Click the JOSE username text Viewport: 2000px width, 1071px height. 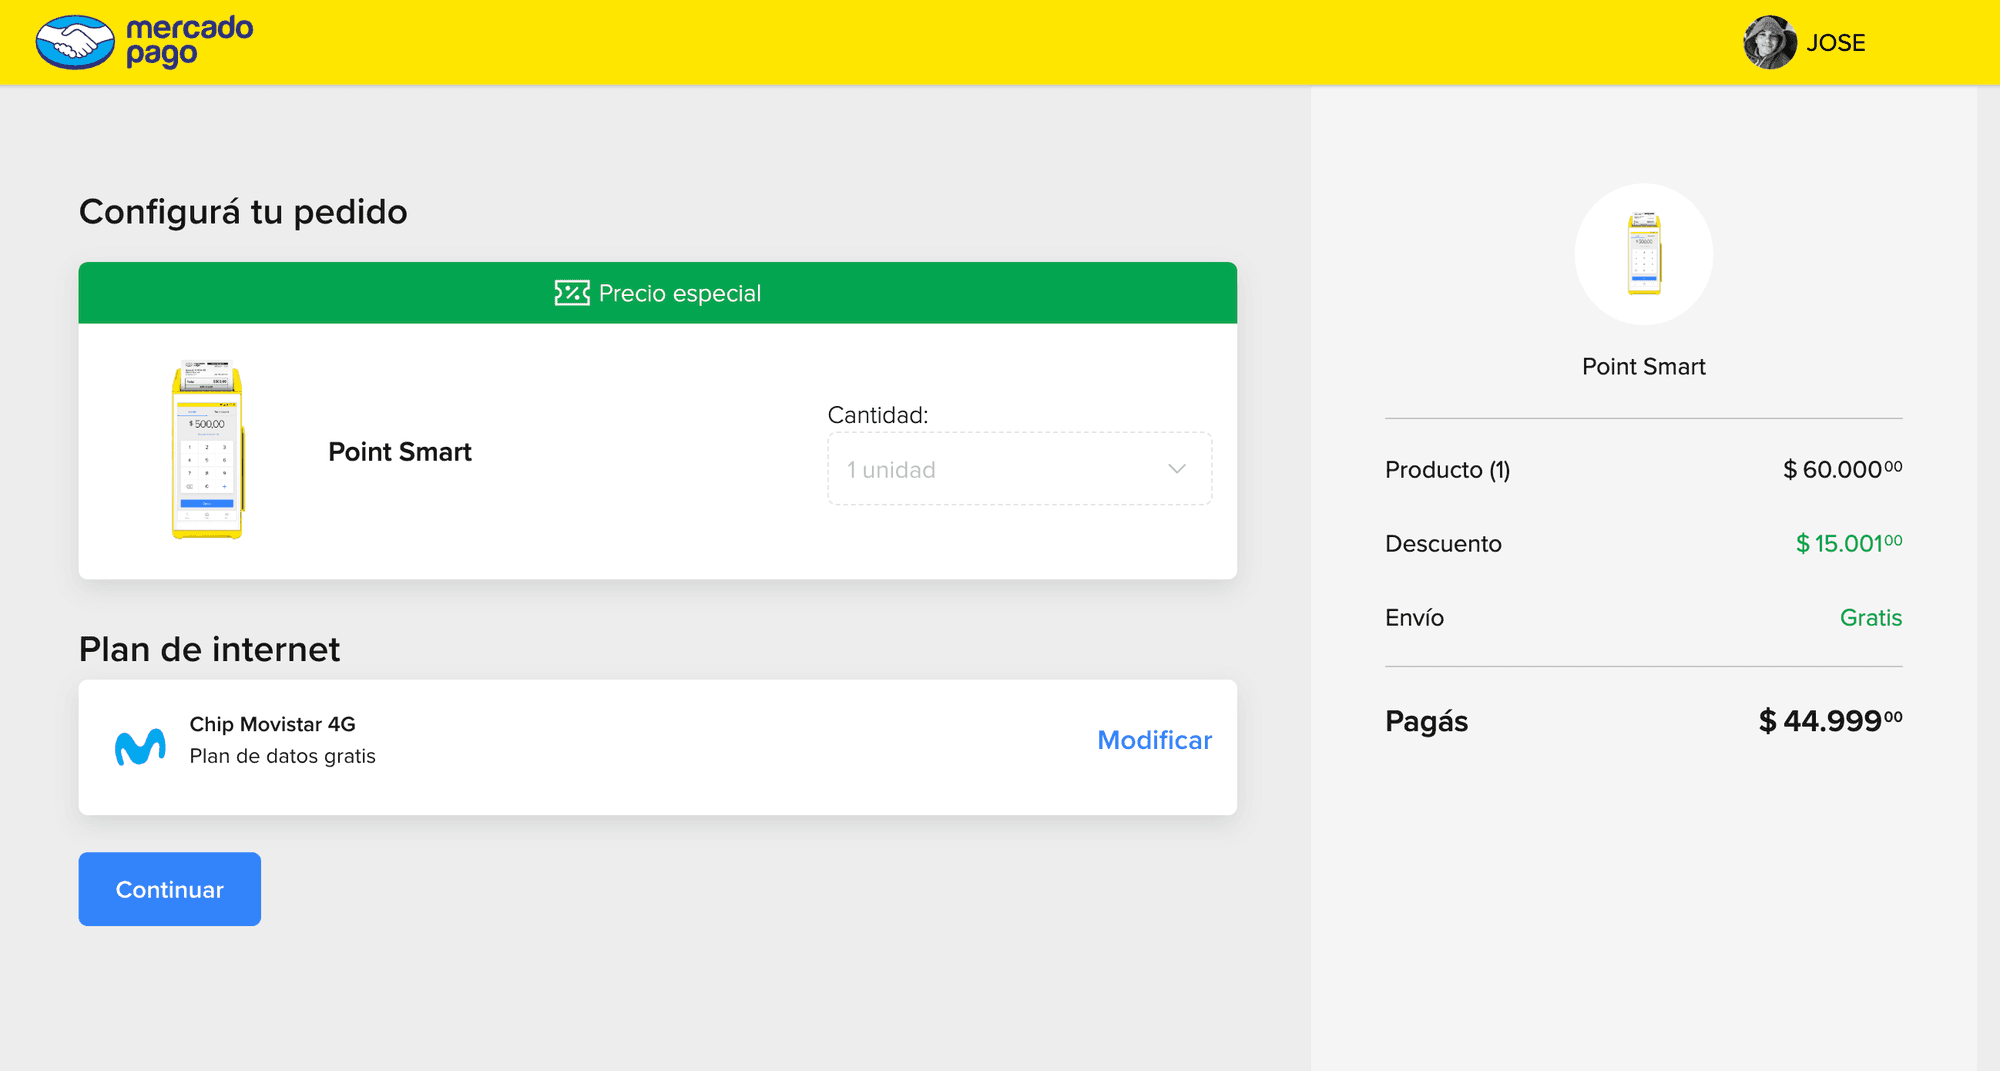(x=1835, y=43)
